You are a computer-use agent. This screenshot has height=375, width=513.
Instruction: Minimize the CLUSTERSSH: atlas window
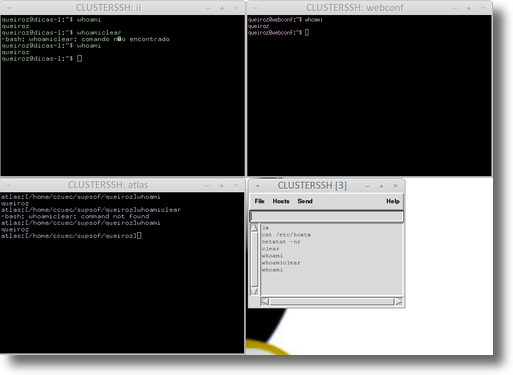208,186
